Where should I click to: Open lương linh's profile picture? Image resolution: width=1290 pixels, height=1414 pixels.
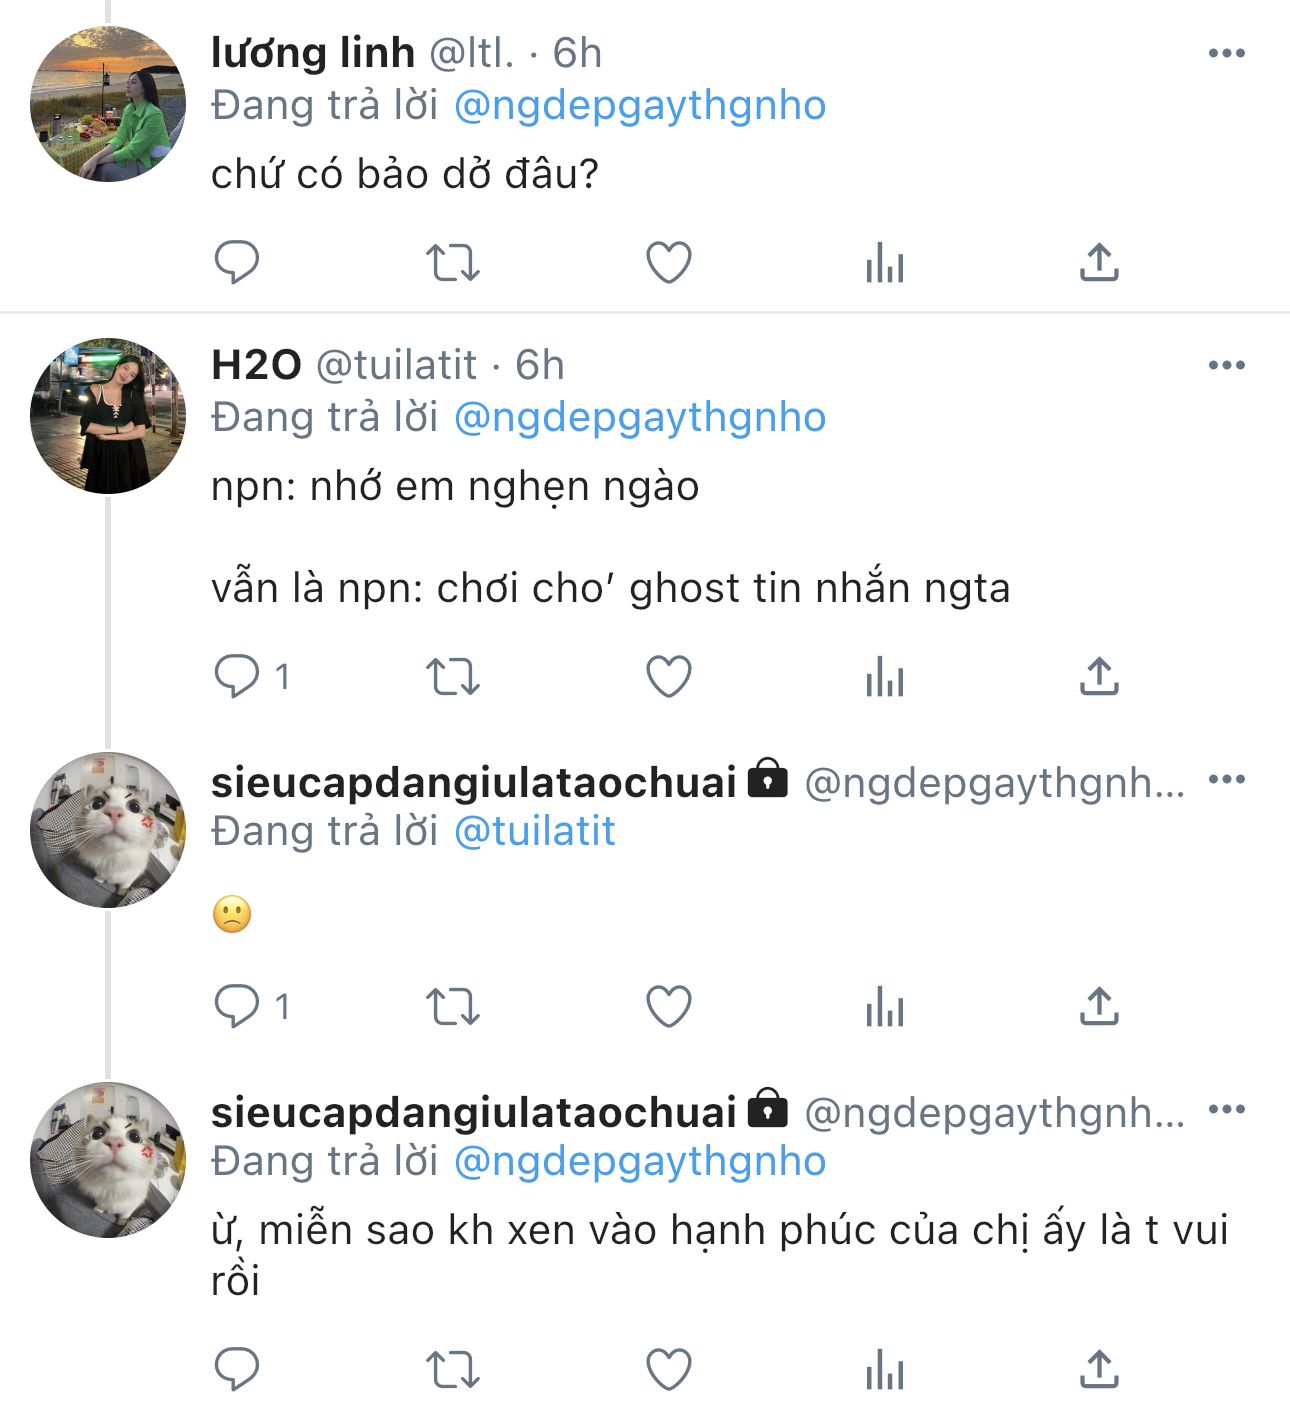click(x=108, y=104)
